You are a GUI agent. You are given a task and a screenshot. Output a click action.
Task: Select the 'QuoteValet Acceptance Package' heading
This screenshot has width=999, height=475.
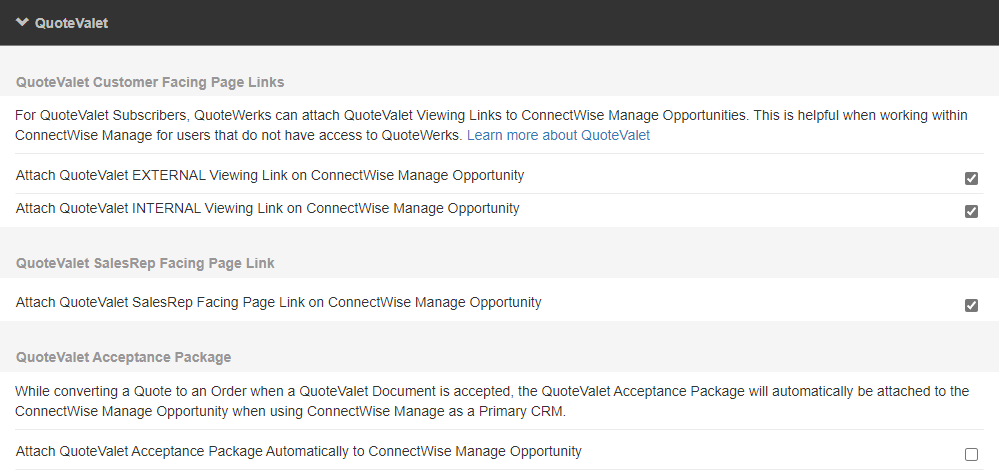point(123,357)
